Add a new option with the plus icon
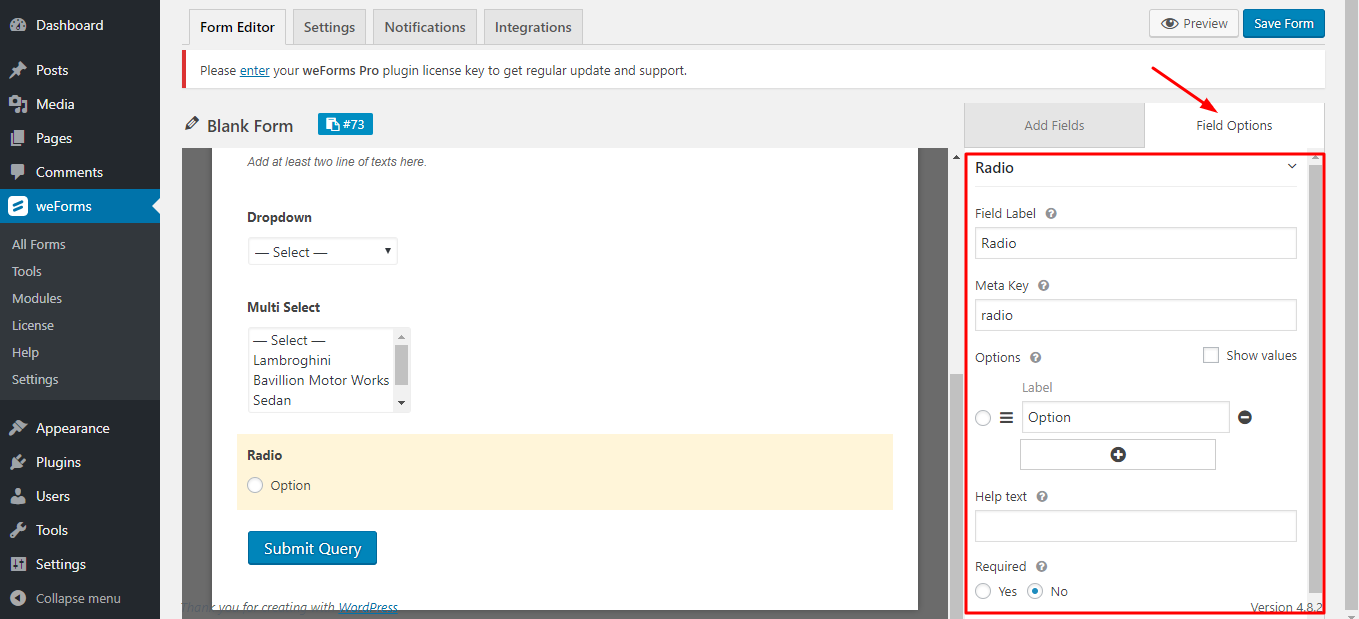Viewport: 1359px width, 619px height. tap(1118, 454)
